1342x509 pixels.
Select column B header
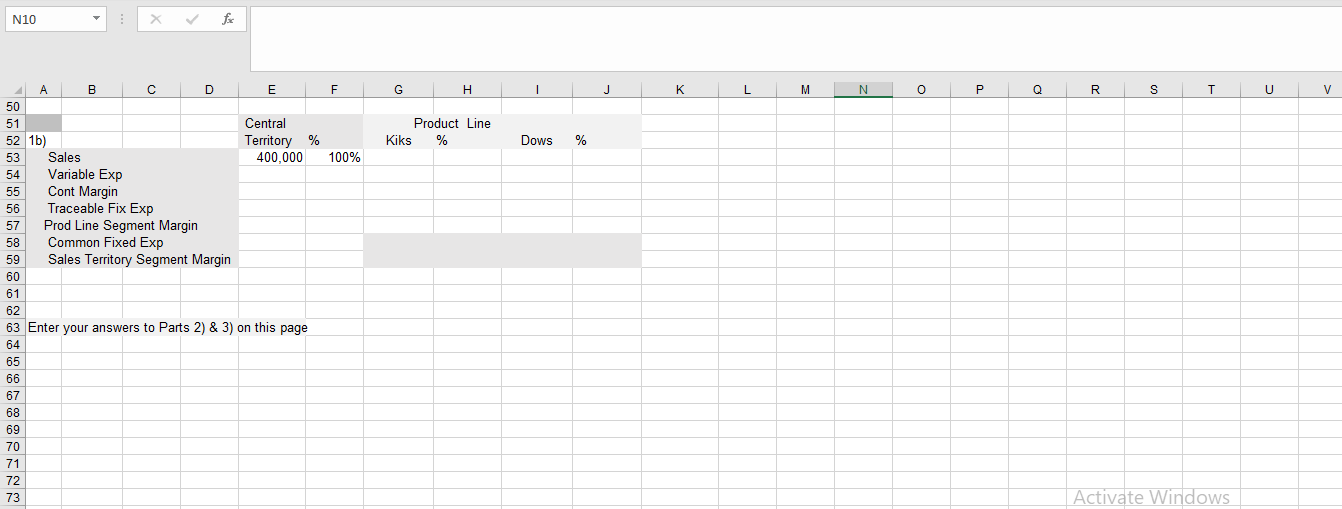(92, 90)
